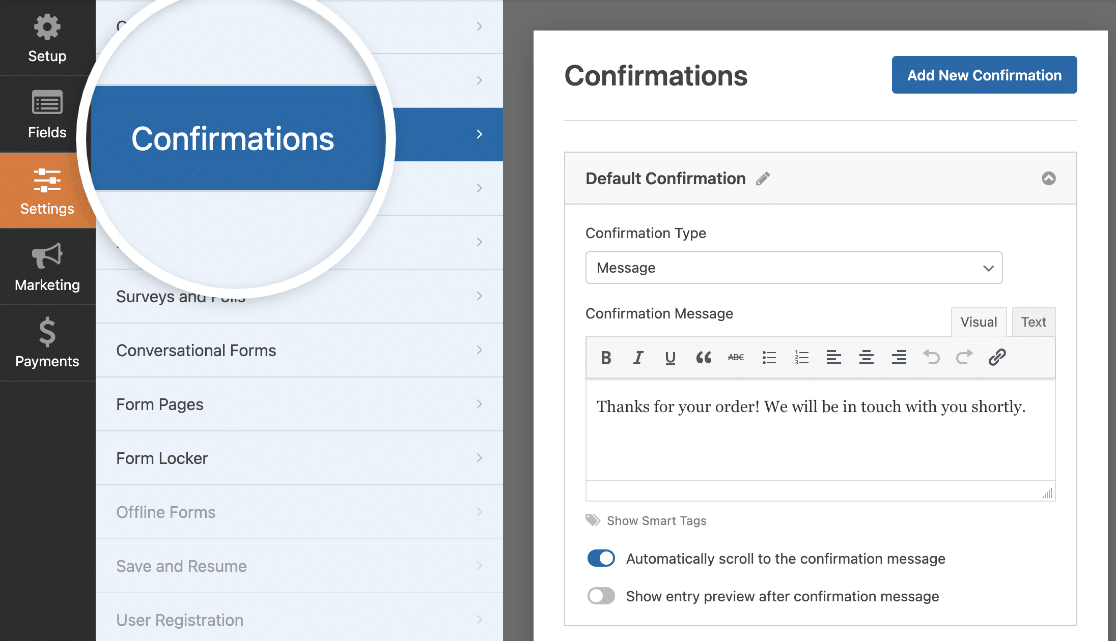1116x641 pixels.
Task: Click inside the confirmation message text area
Action: click(x=820, y=430)
